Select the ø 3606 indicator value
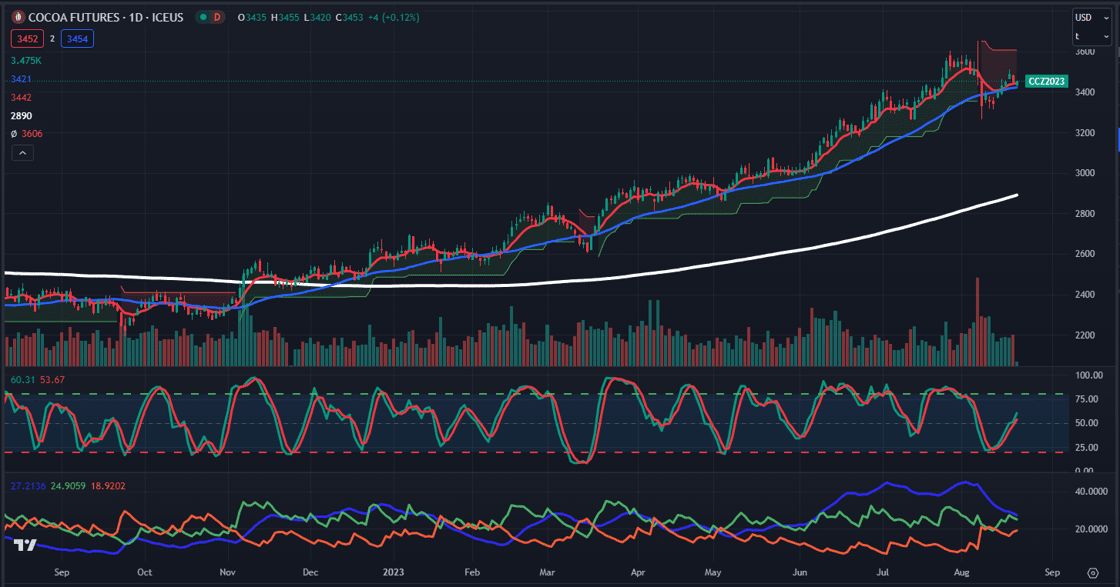The height and width of the screenshot is (587, 1120). (26, 134)
